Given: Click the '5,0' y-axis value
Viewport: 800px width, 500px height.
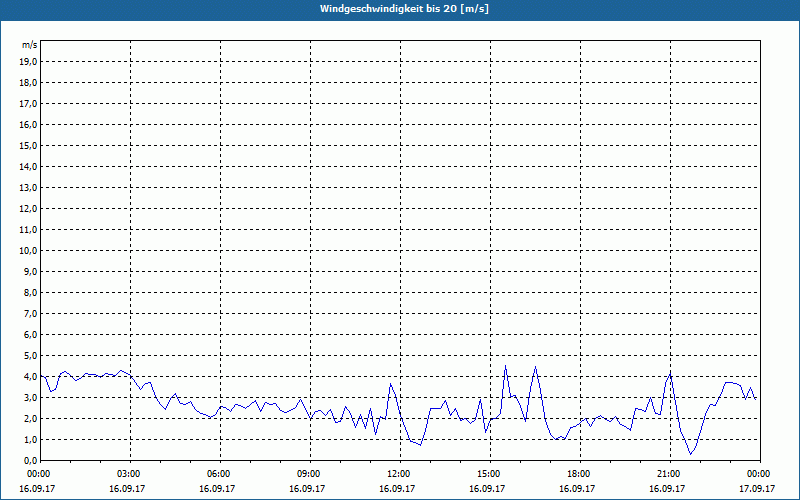Looking at the screenshot, I should (30, 356).
